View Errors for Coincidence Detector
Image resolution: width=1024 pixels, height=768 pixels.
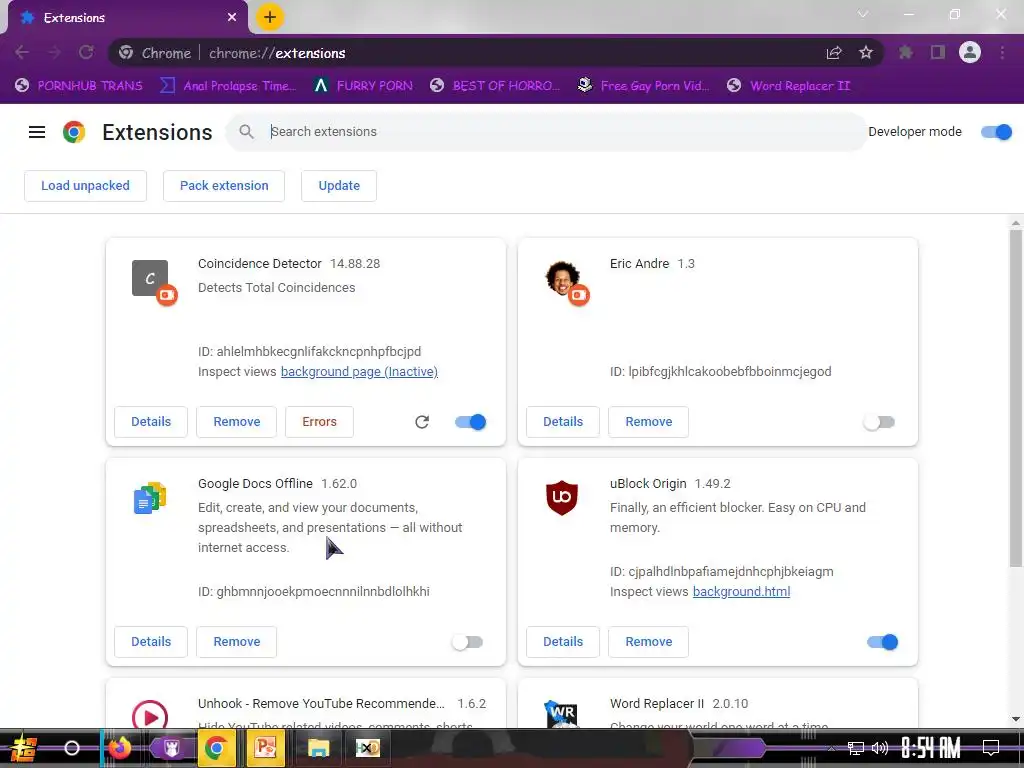pos(319,422)
